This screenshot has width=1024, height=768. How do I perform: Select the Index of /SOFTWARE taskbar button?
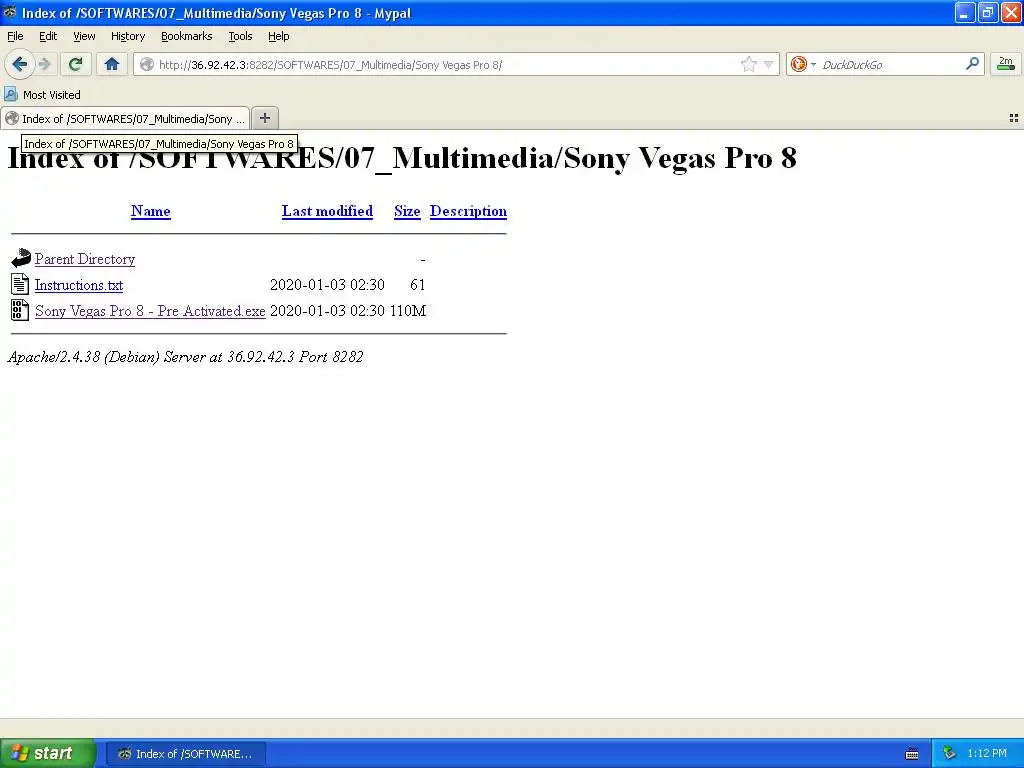185,754
